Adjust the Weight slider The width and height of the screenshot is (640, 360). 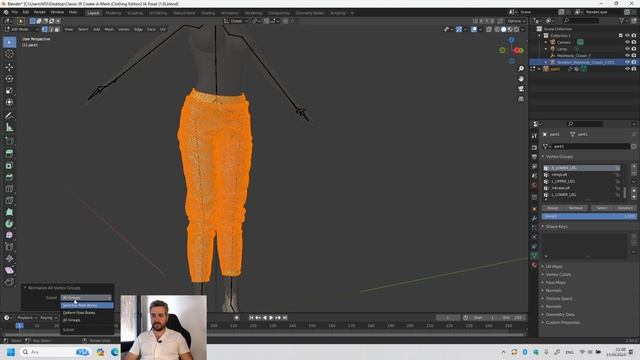point(589,216)
